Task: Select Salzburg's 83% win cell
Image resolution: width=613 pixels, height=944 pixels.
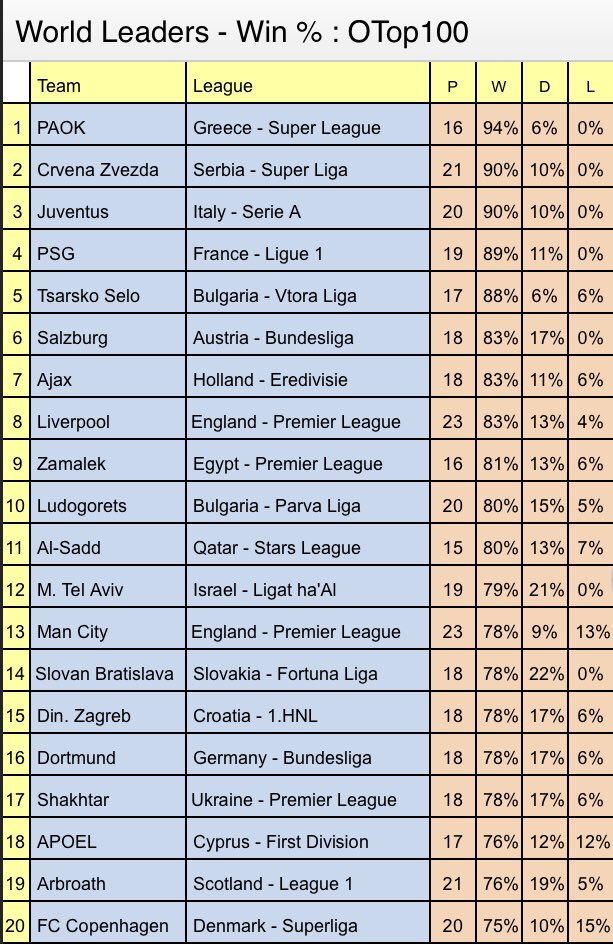Action: click(x=499, y=338)
